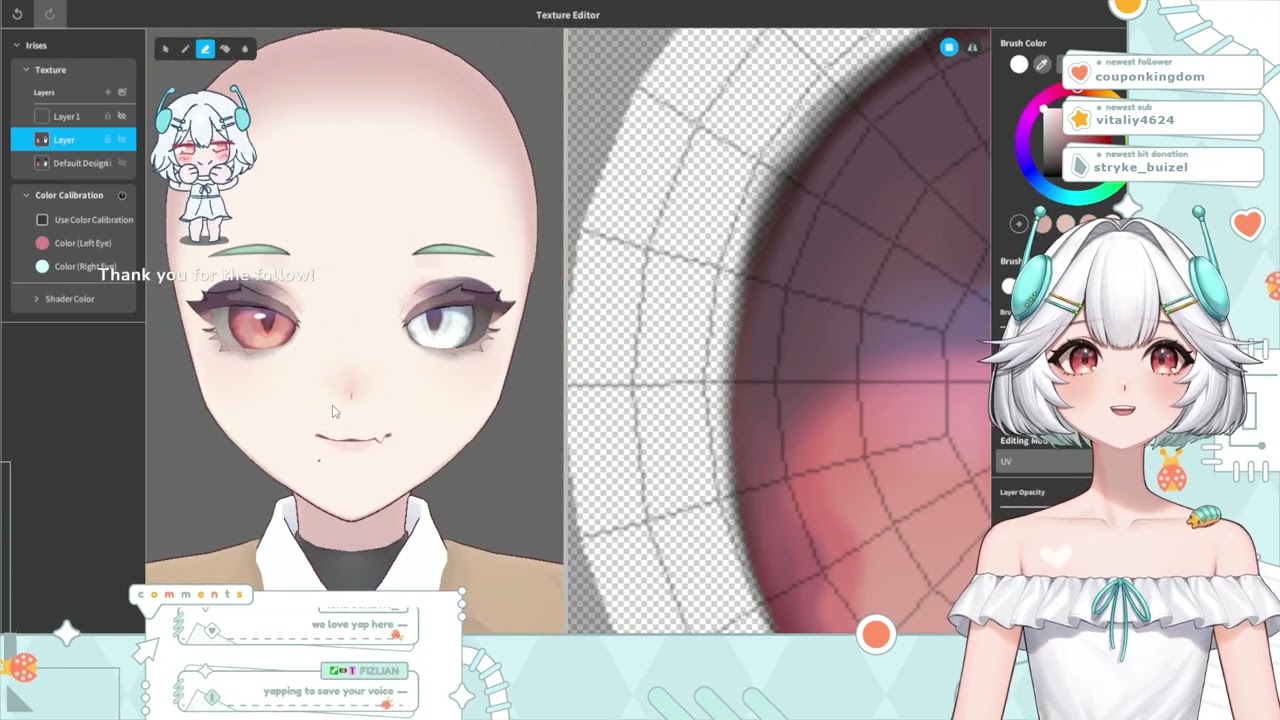Click the Default Design eyes thumbnail
The image size is (1280, 720).
[42, 163]
